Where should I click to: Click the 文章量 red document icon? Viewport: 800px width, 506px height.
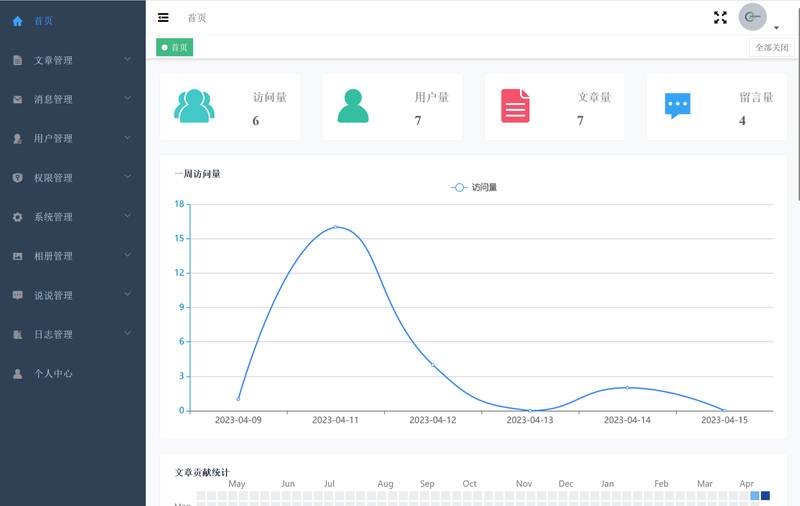pos(515,106)
